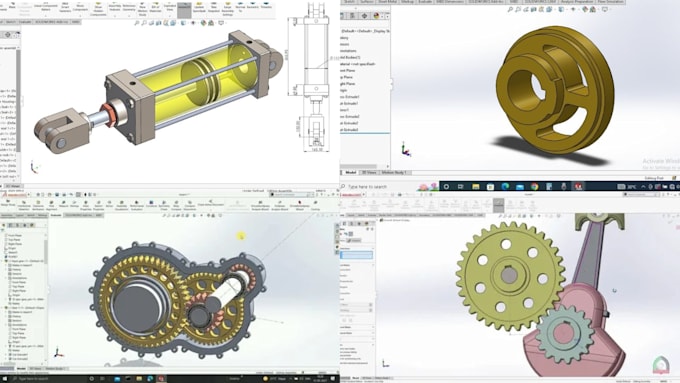Viewport: 680px width, 383px height.
Task: Click Section View in cylinder window toolbar
Action: tap(159, 23)
